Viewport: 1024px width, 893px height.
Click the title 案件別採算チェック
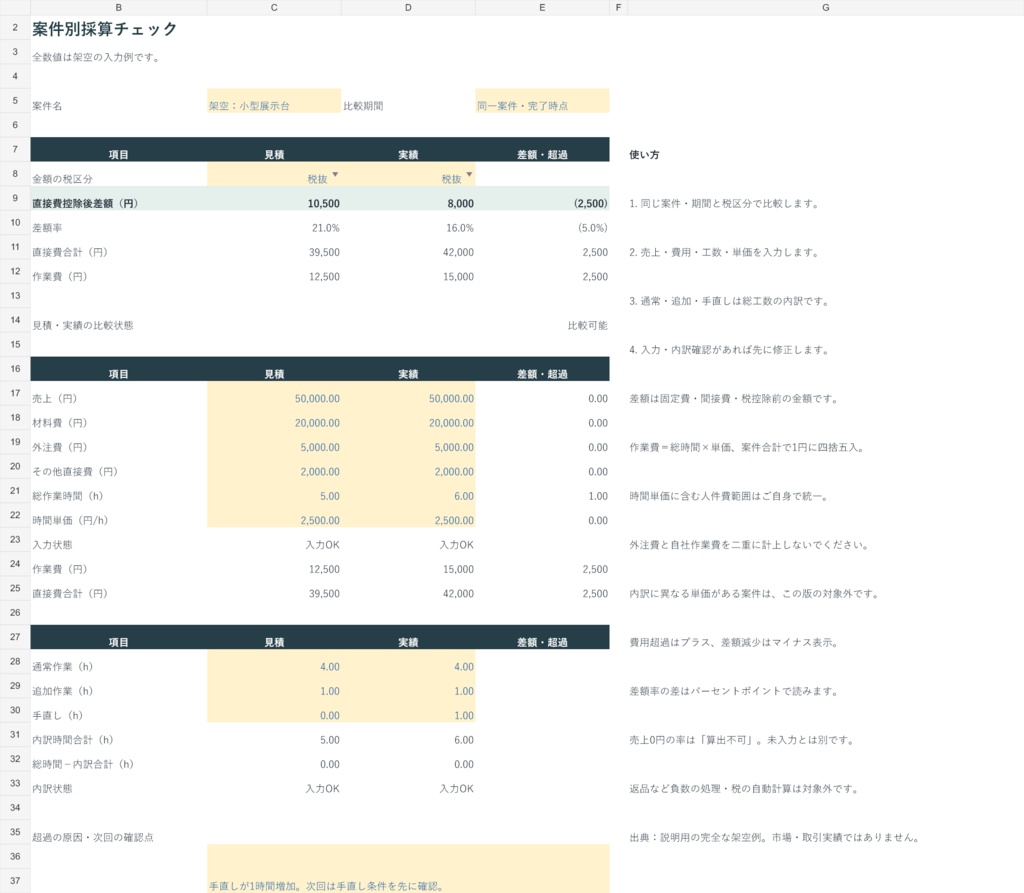(104, 29)
